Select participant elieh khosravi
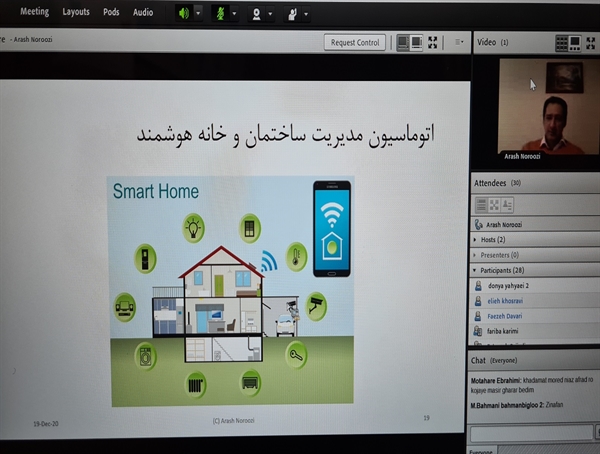 pyautogui.click(x=535, y=301)
